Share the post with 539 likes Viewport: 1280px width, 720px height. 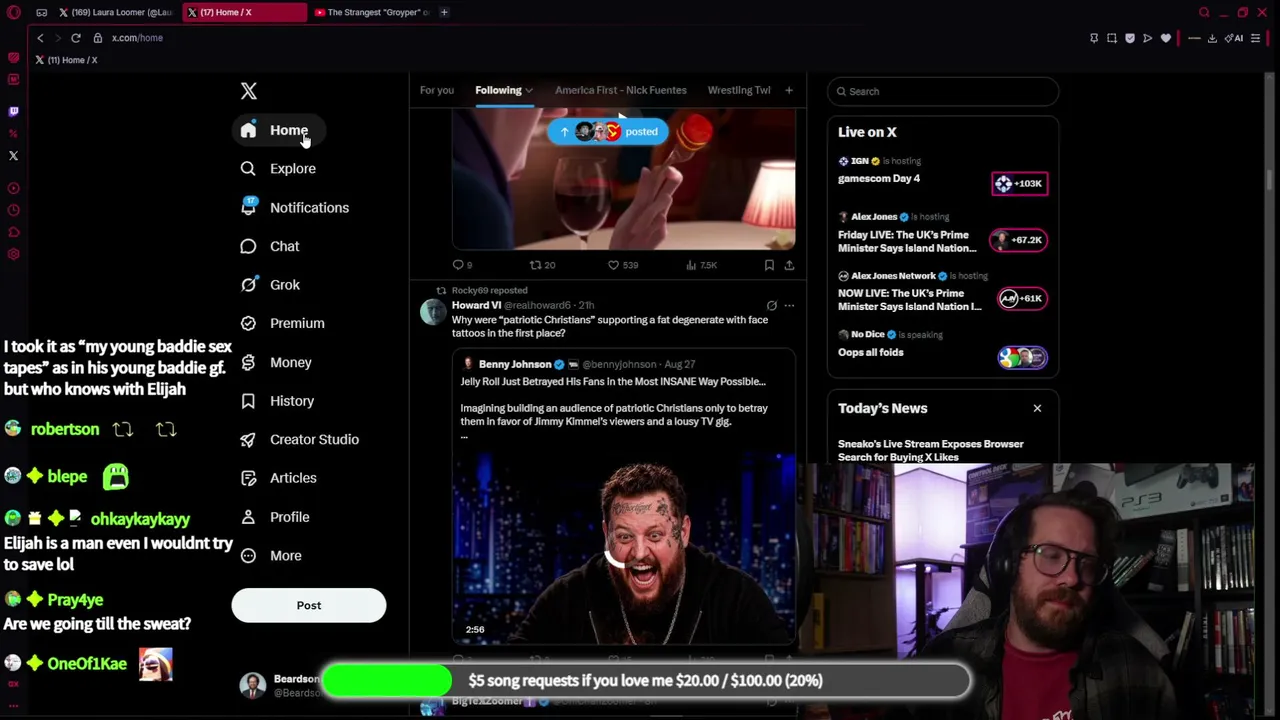click(x=789, y=265)
